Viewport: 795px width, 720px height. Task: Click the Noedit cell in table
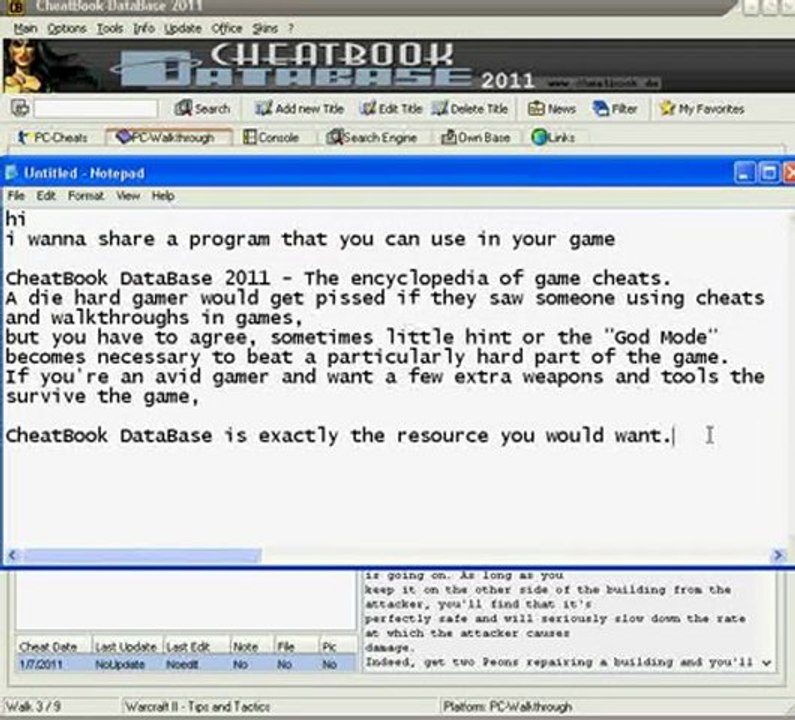click(x=182, y=664)
